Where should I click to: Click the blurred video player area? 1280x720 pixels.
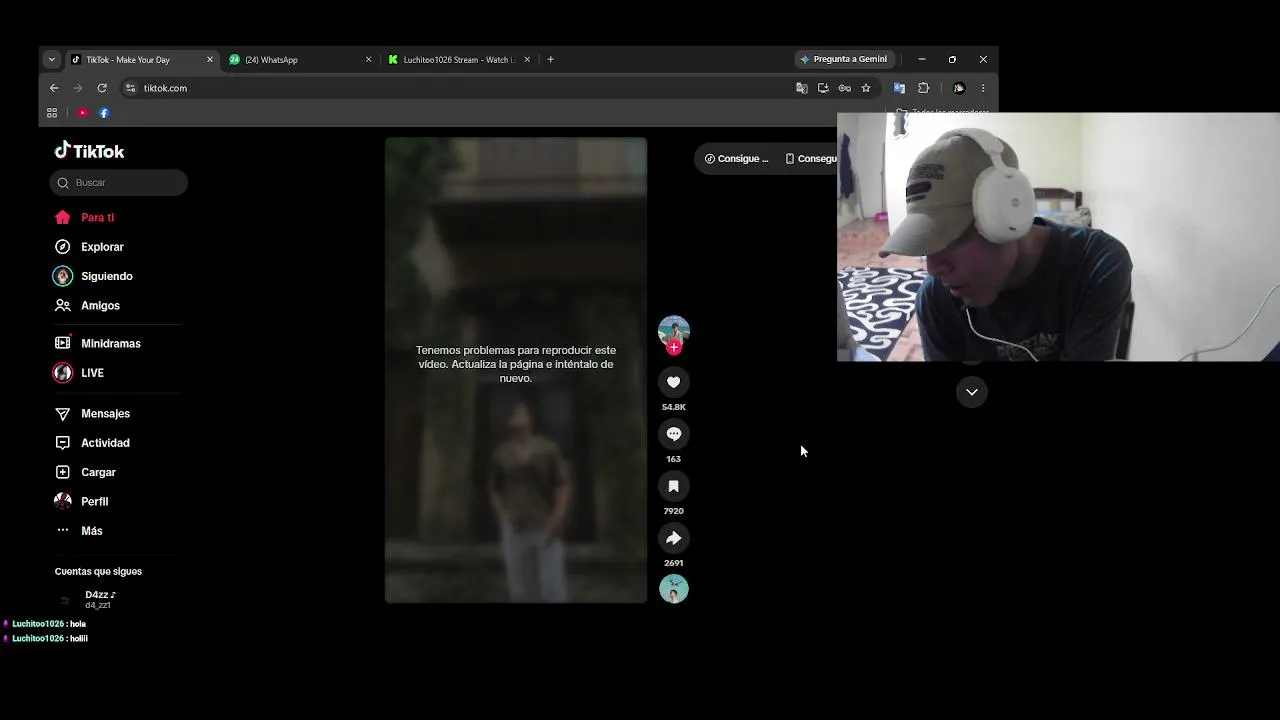pyautogui.click(x=516, y=370)
